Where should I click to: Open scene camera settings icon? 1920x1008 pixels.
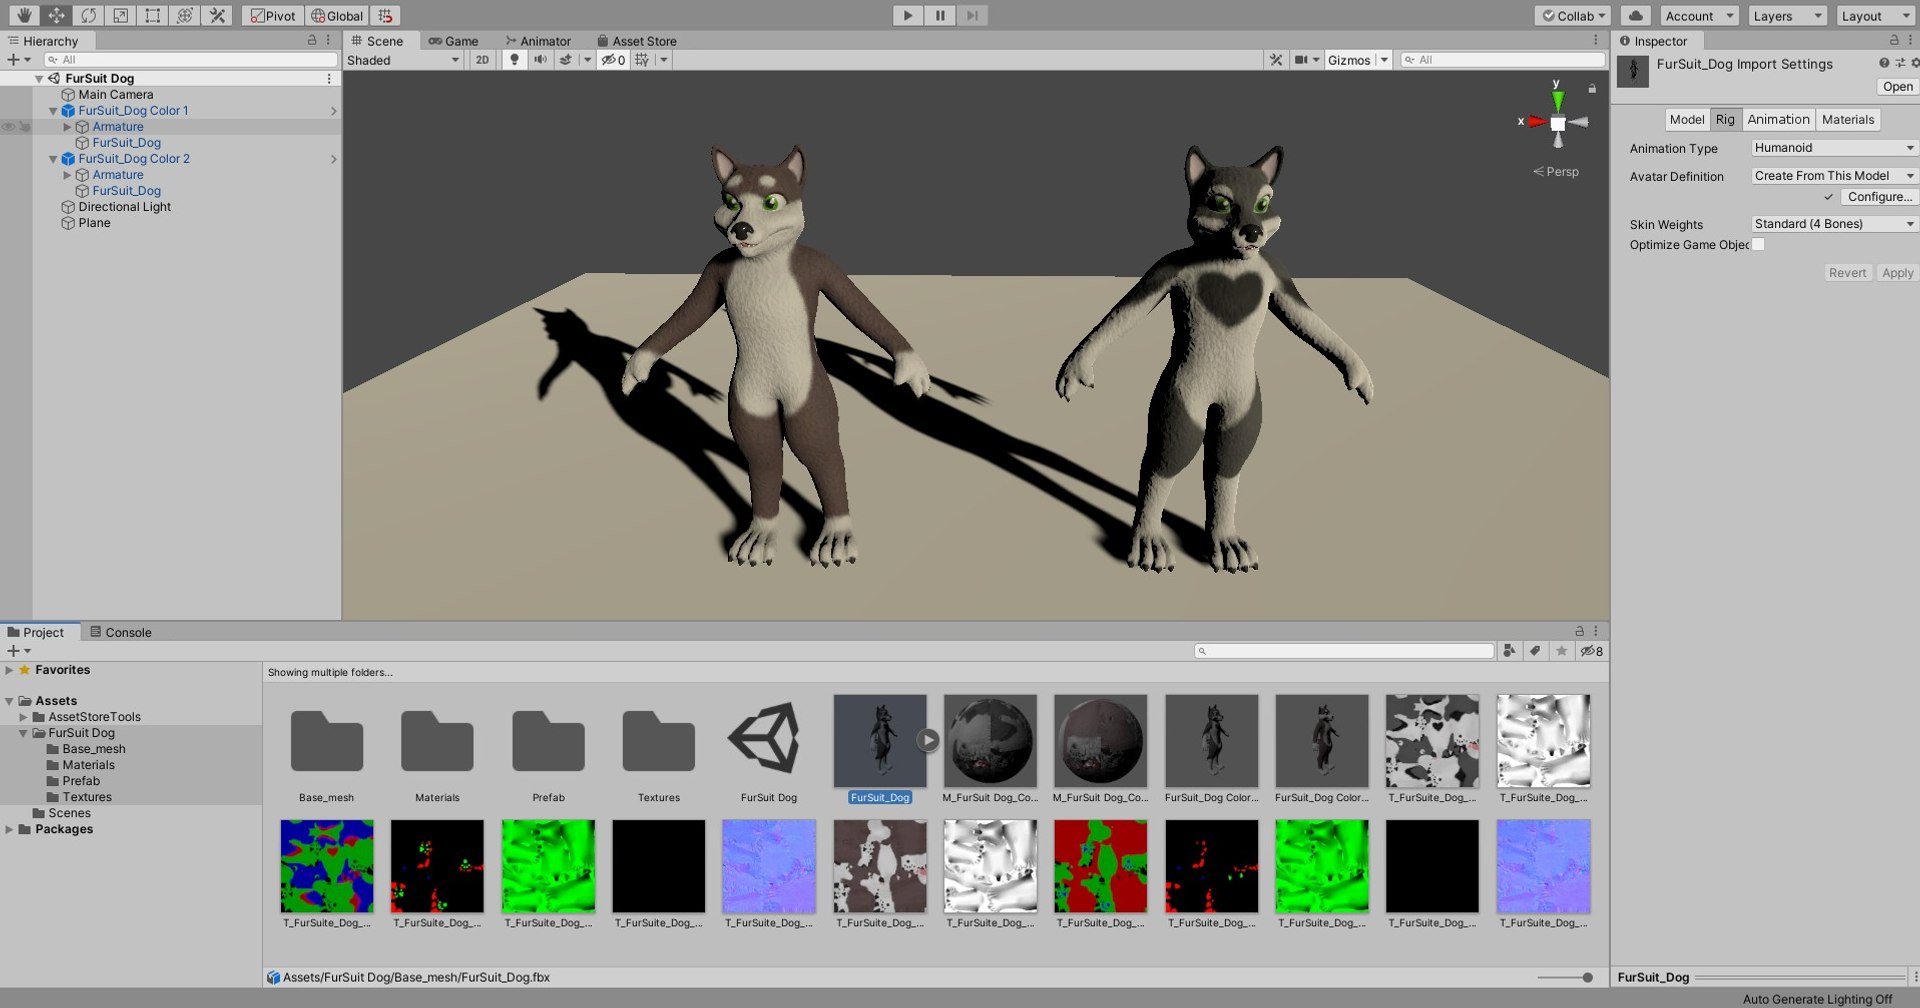[1301, 60]
